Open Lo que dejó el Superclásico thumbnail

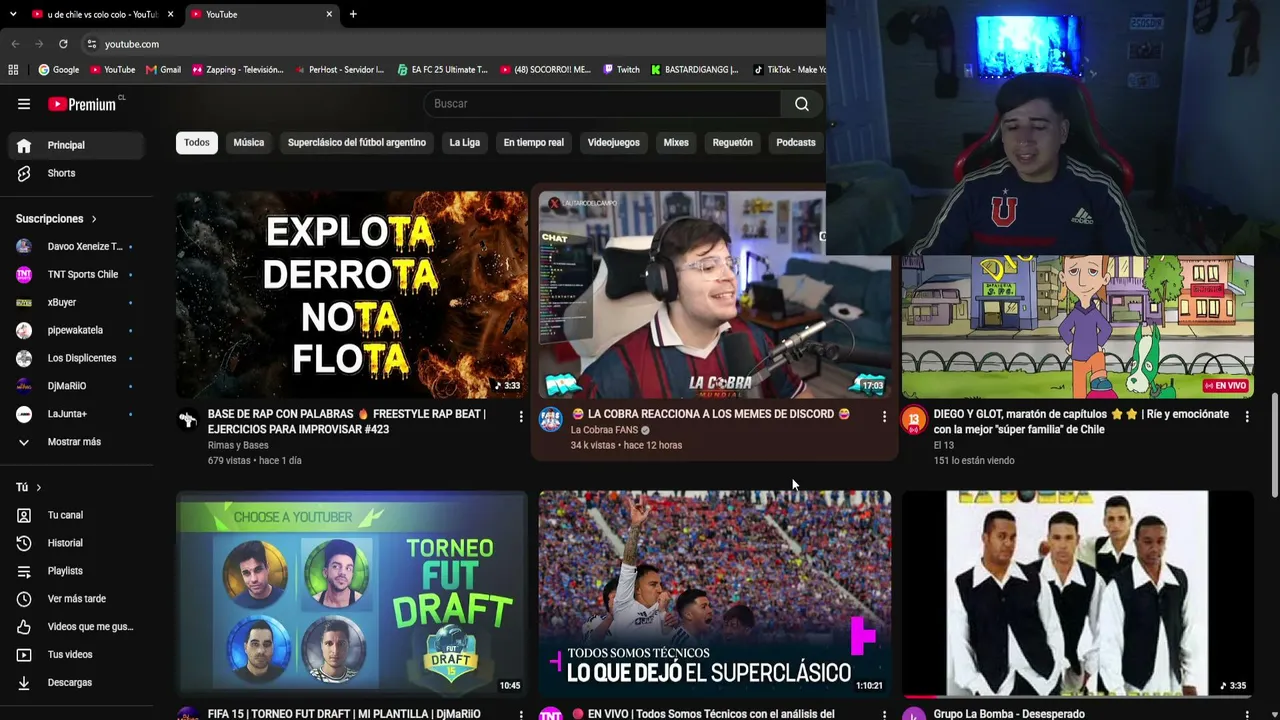coord(715,594)
